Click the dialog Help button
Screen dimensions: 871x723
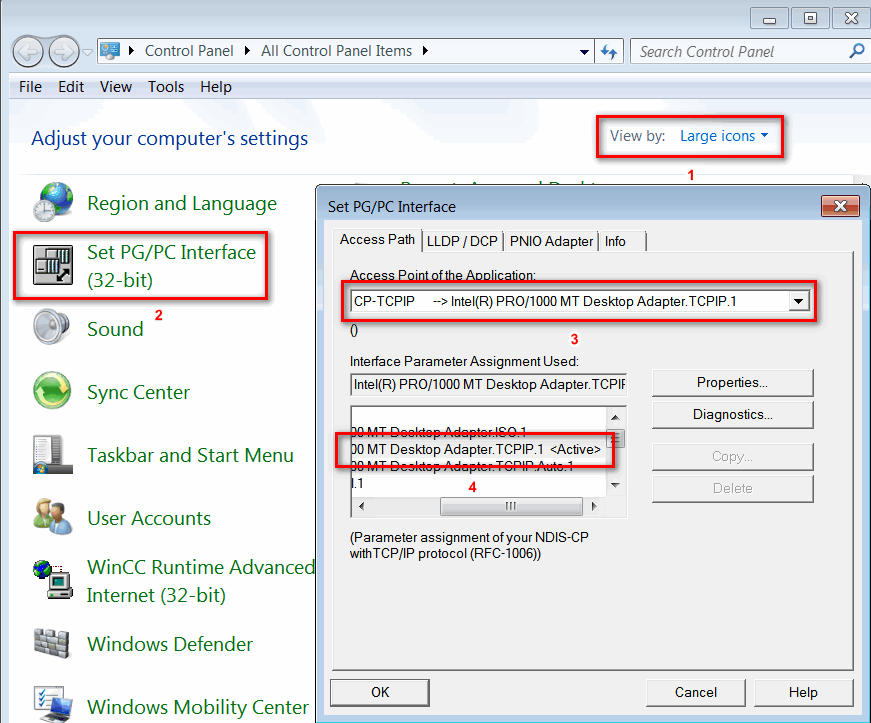pyautogui.click(x=803, y=692)
